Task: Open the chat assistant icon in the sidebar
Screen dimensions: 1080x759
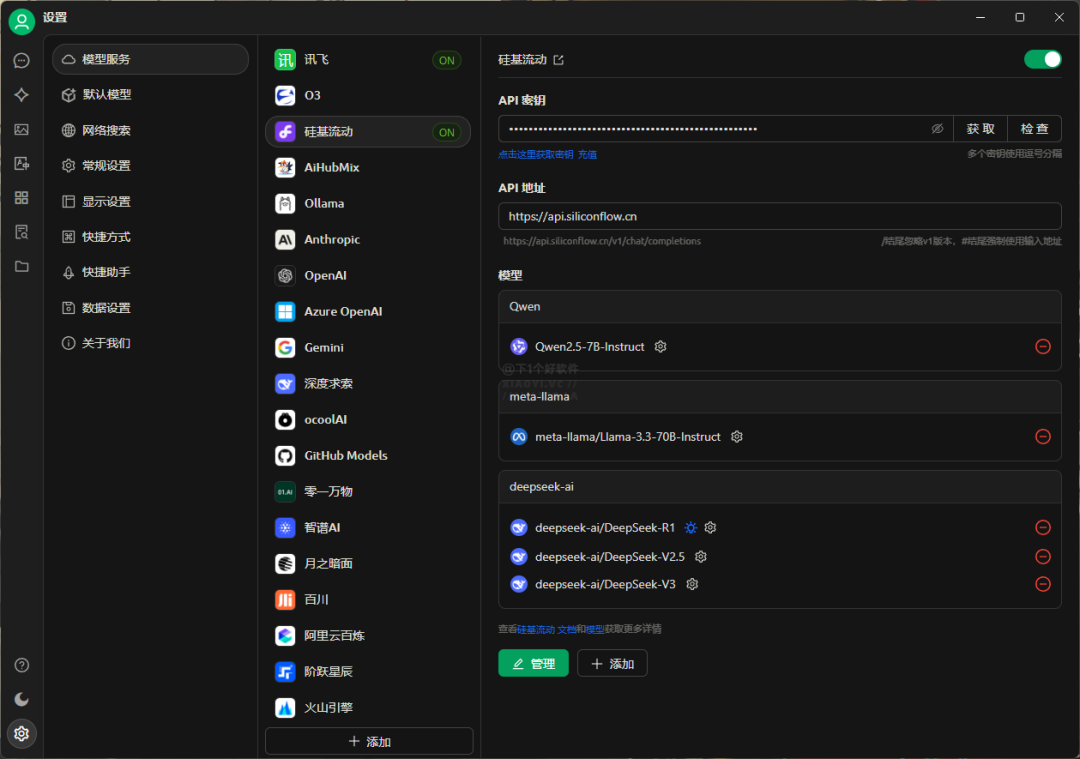Action: click(21, 61)
